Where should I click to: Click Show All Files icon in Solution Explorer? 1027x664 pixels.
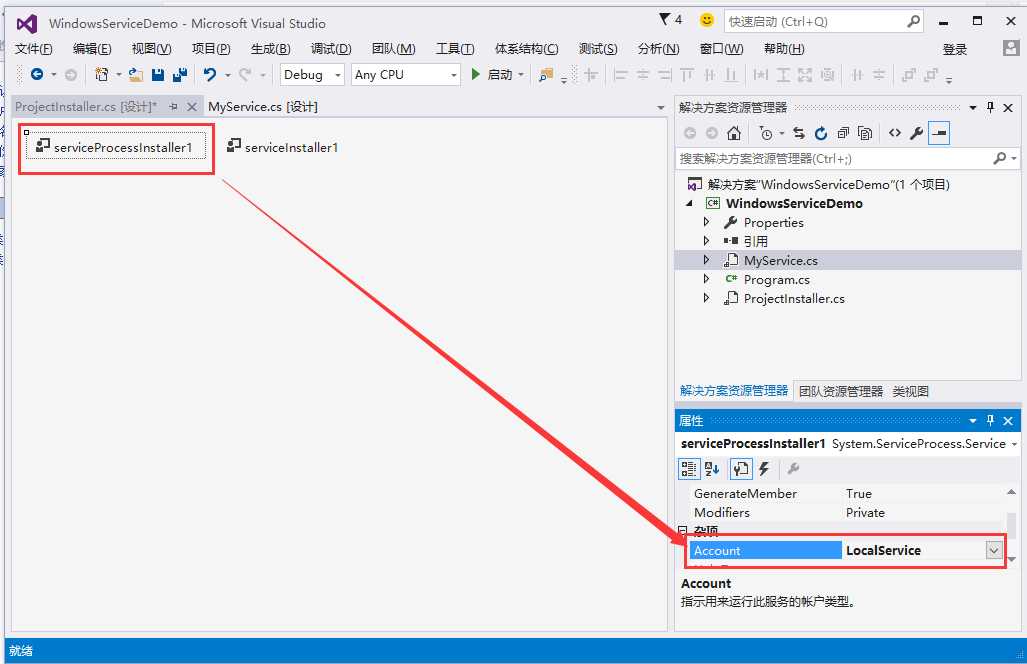865,134
